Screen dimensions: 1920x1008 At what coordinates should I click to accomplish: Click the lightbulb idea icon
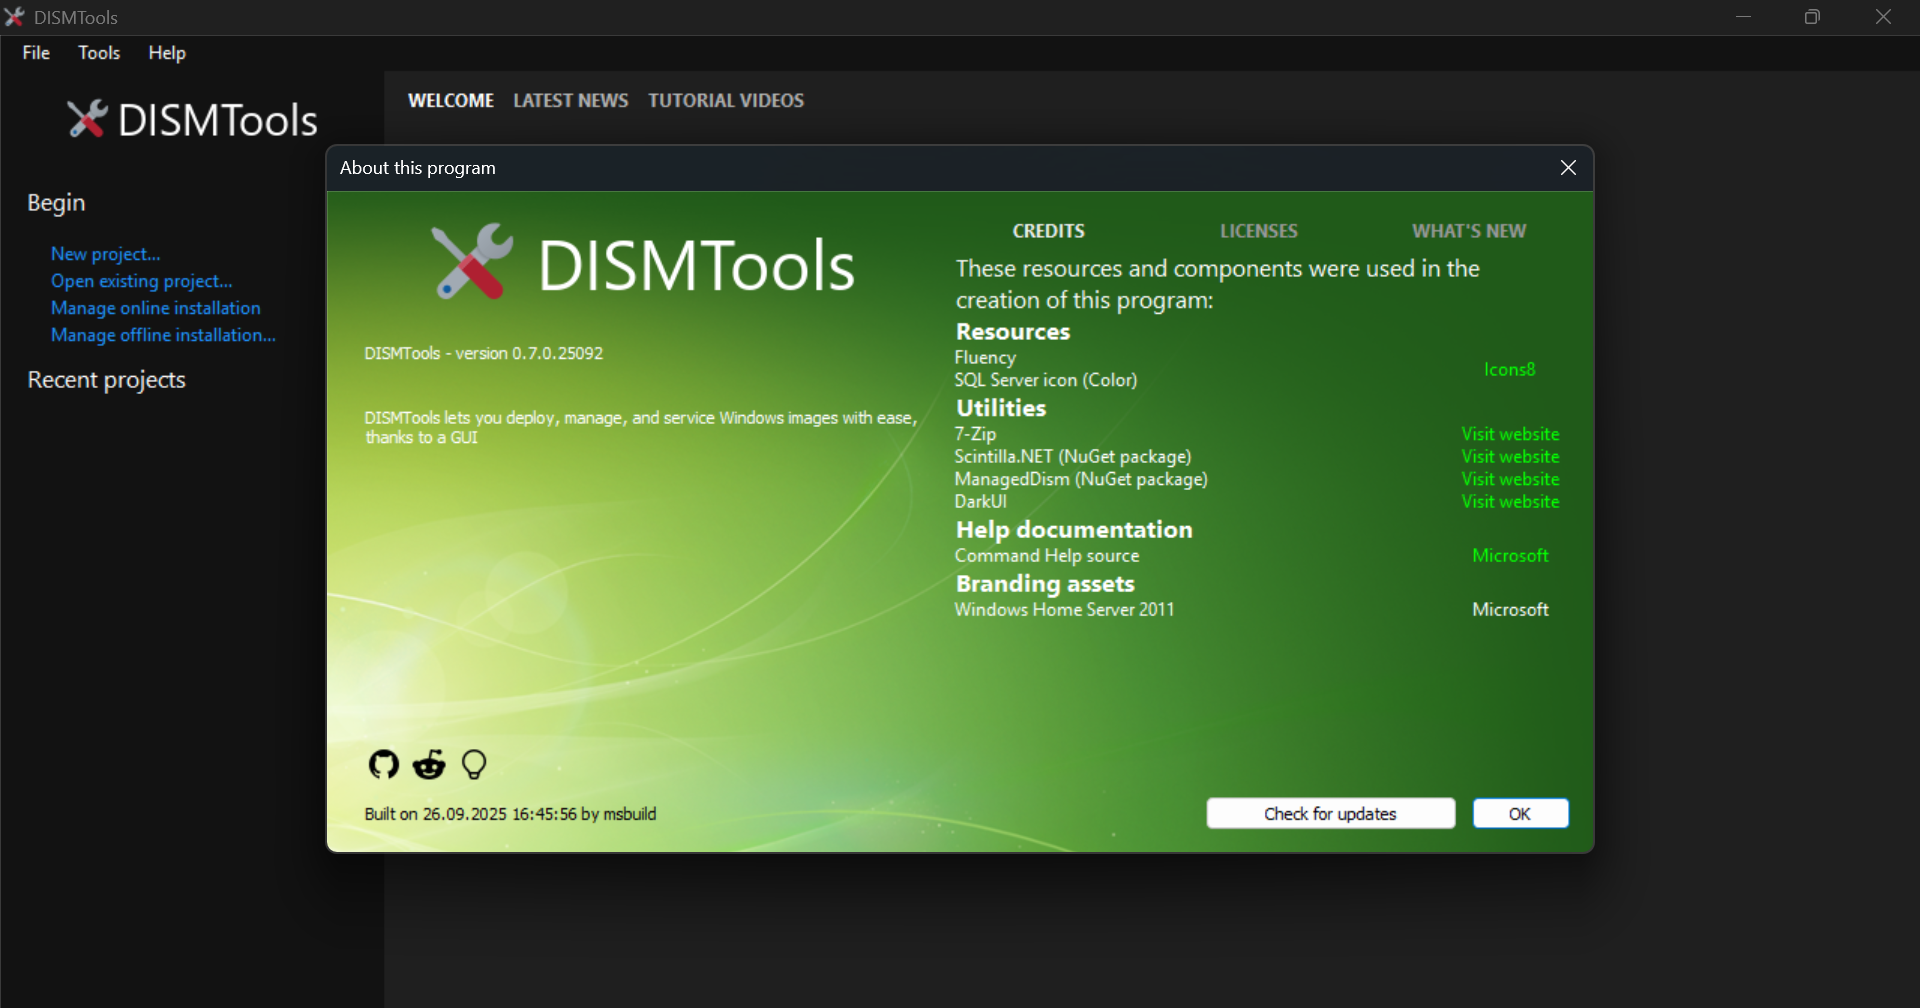[x=474, y=765]
